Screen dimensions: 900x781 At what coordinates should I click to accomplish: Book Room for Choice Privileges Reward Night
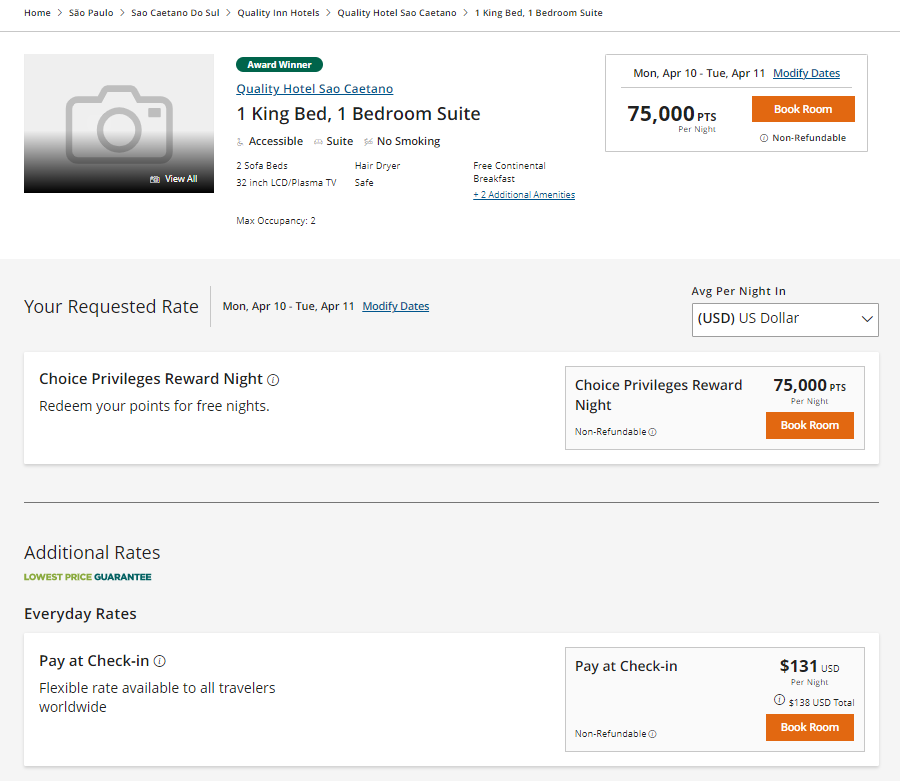pos(809,425)
